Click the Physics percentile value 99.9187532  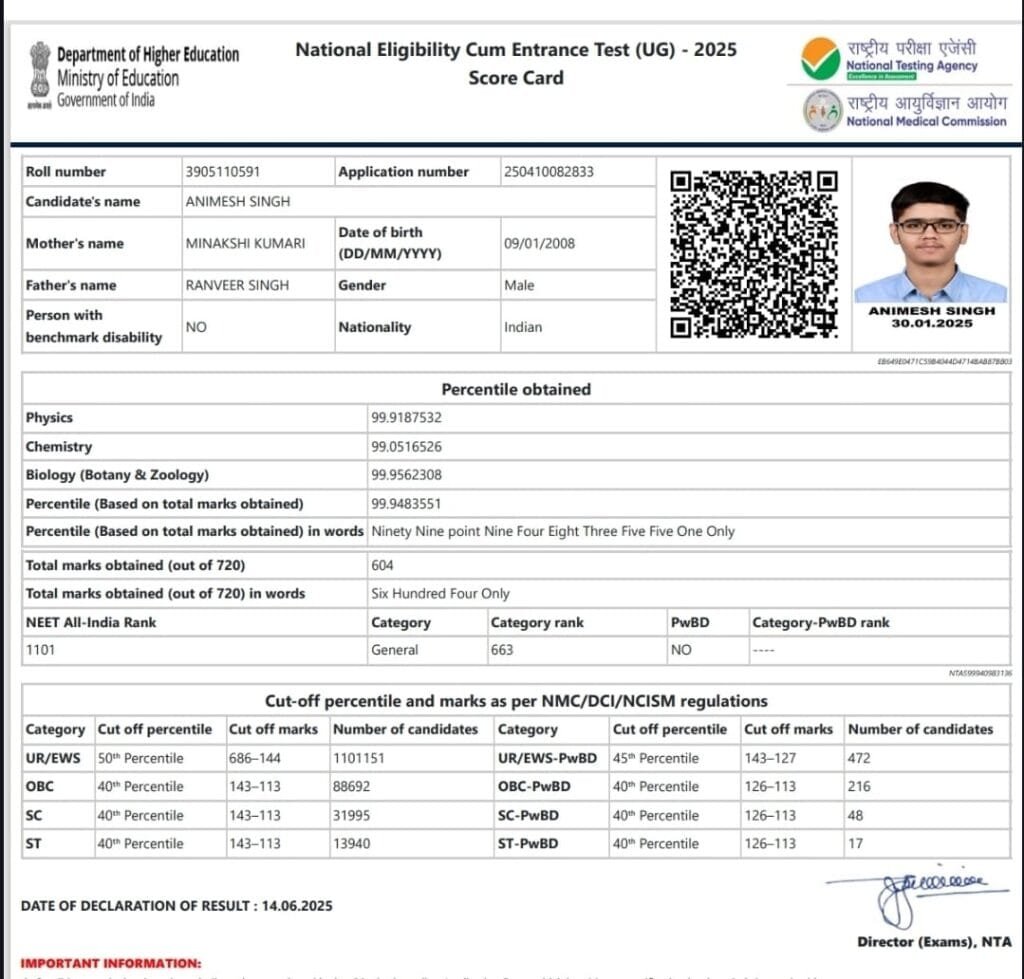click(406, 418)
